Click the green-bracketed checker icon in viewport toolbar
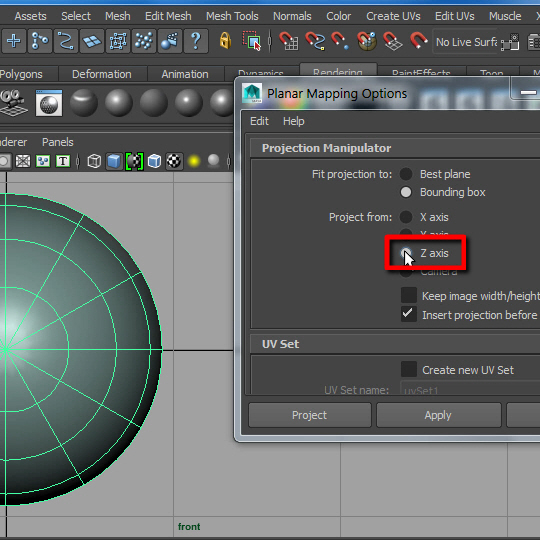 (x=134, y=161)
